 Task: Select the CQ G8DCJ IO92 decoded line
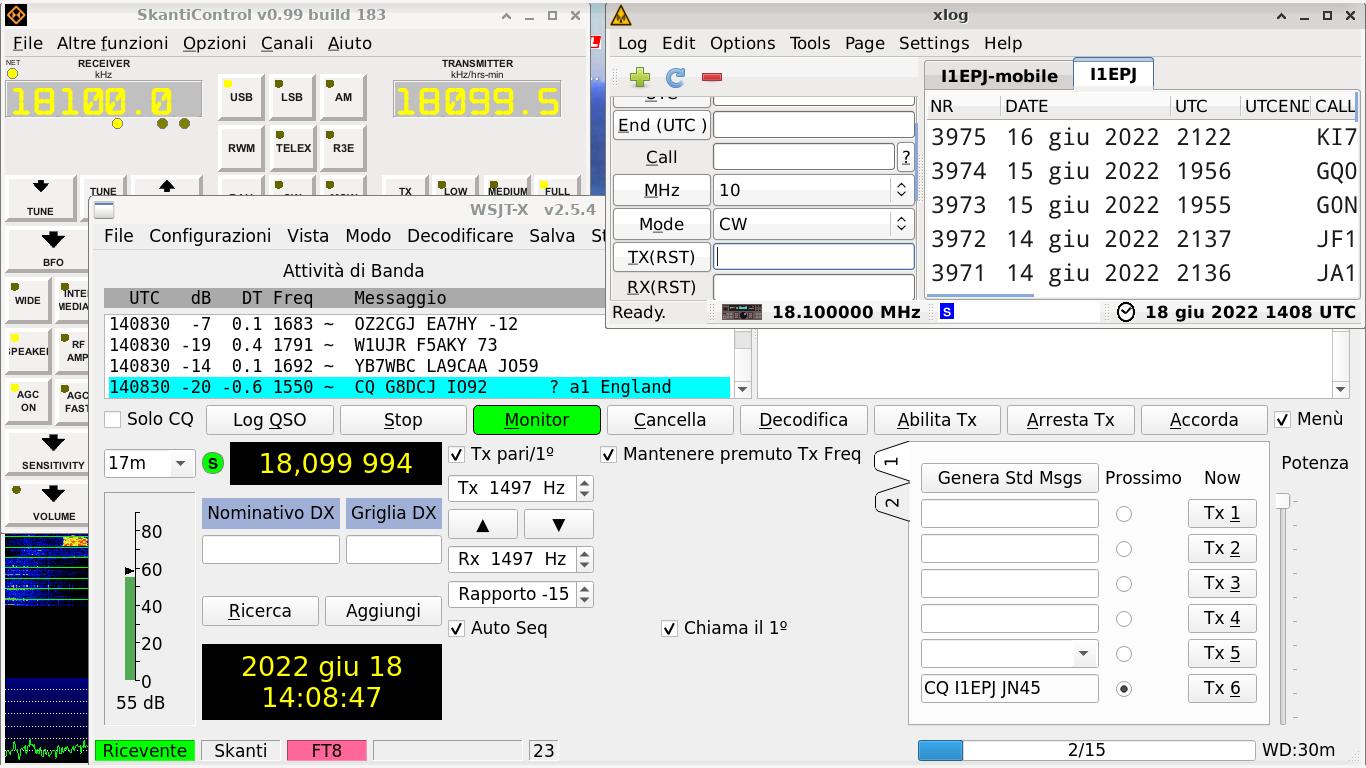point(419,387)
